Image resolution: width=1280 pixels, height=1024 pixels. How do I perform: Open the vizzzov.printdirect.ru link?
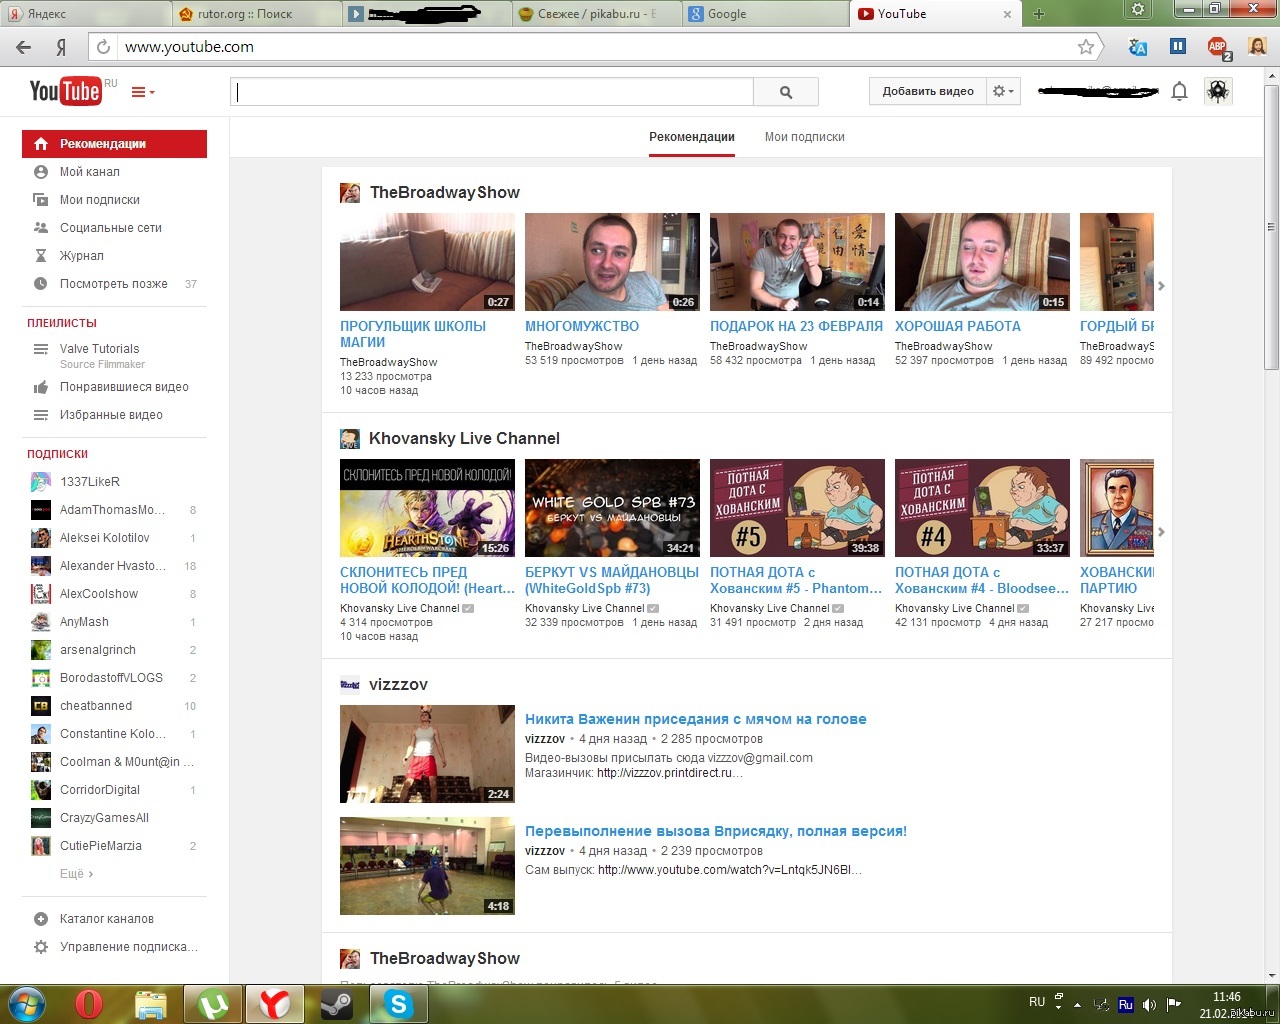tap(669, 773)
